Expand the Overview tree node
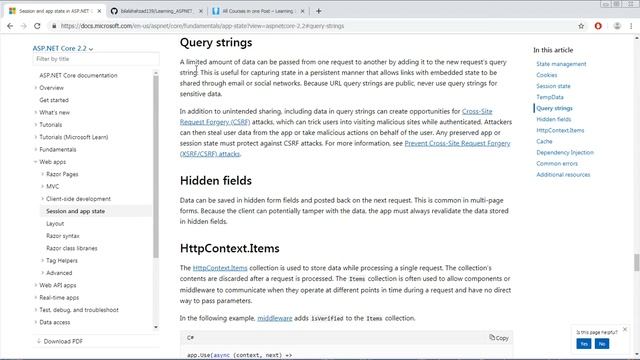Image resolution: width=640 pixels, height=360 pixels. click(x=36, y=88)
